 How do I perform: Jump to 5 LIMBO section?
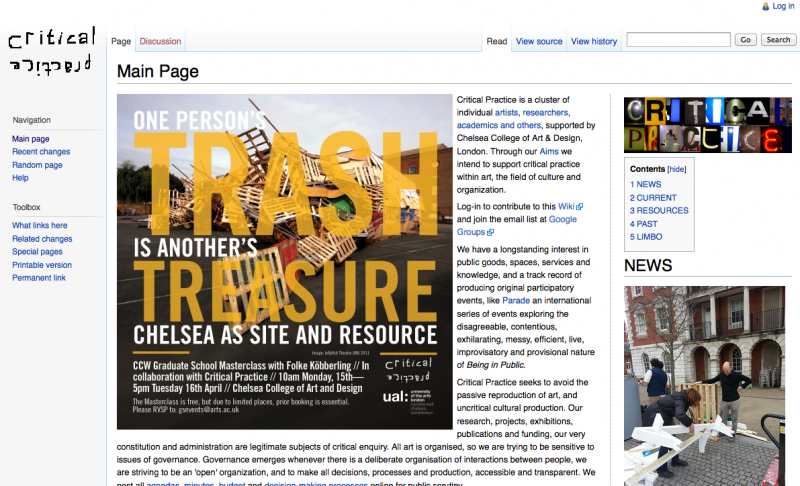(646, 237)
